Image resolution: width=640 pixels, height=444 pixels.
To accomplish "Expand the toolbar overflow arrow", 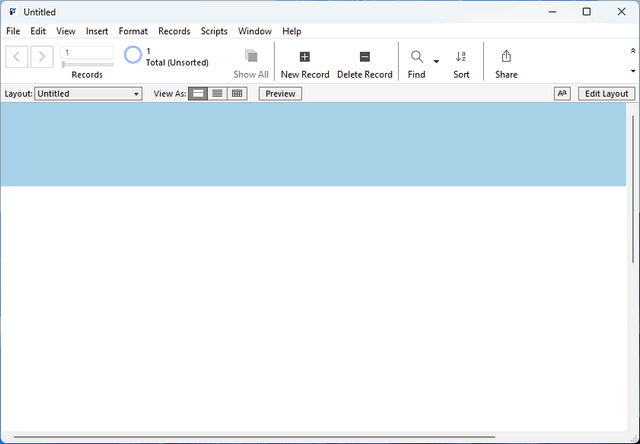I will 632,71.
